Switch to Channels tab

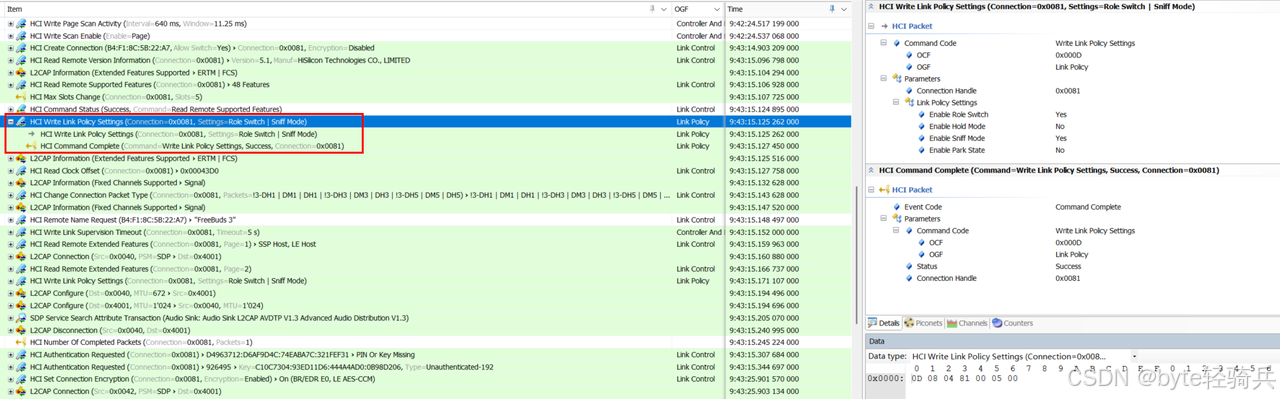(967, 323)
